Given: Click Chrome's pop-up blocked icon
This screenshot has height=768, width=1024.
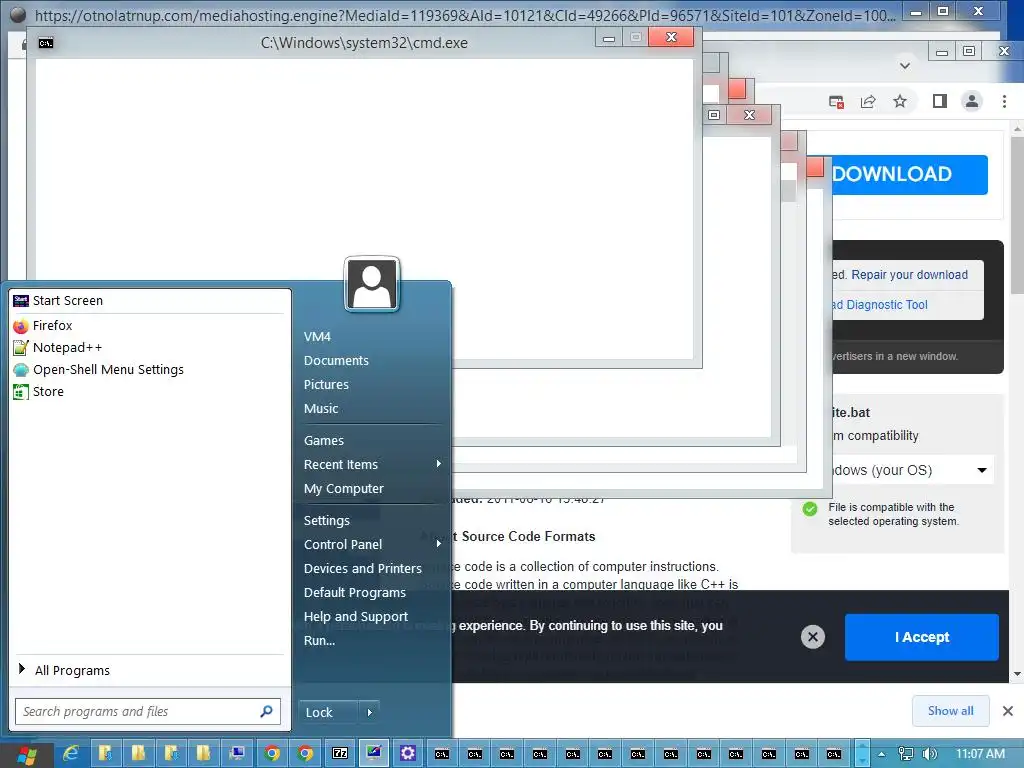Looking at the screenshot, I should [x=836, y=101].
